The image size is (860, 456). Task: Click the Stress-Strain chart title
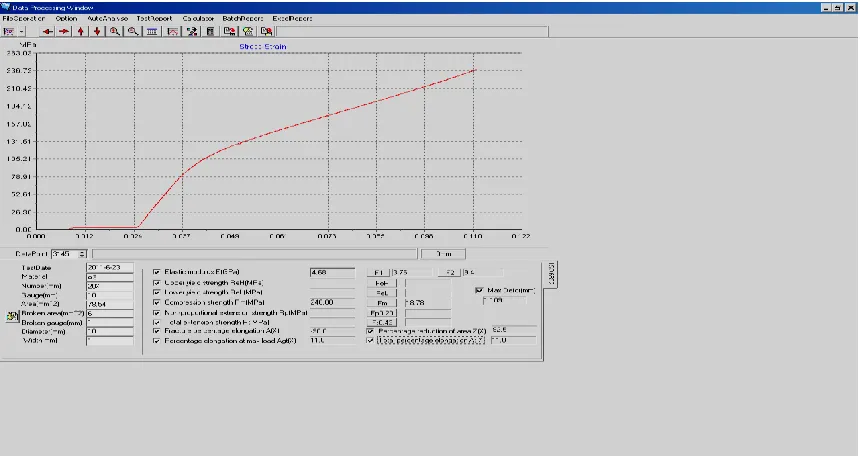pyautogui.click(x=263, y=47)
